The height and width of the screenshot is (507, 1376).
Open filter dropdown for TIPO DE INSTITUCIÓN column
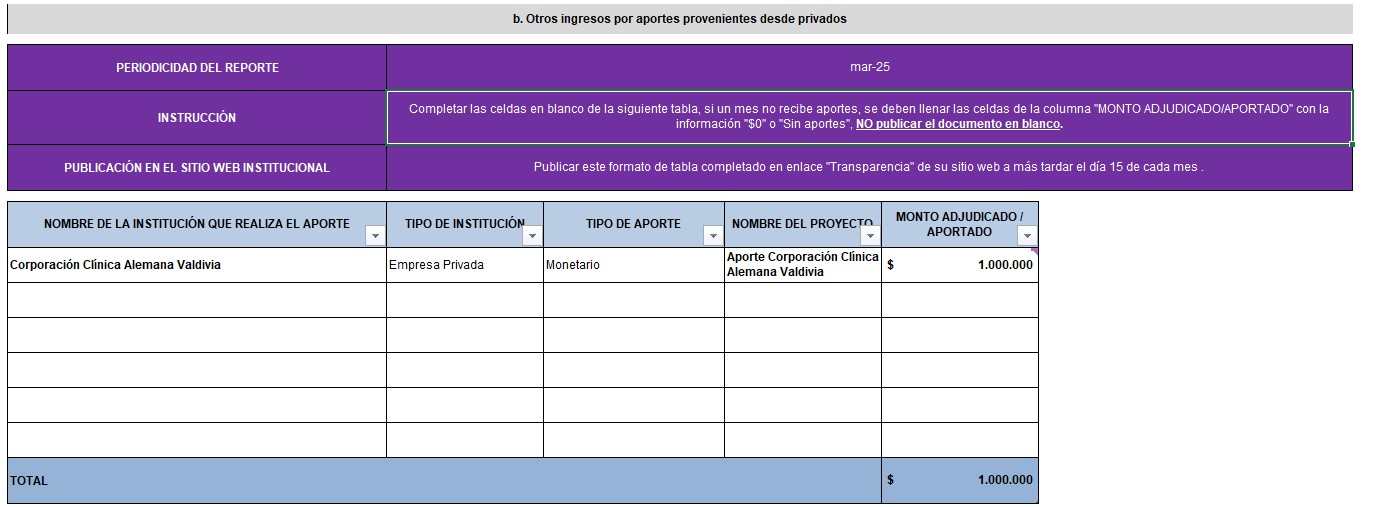[x=532, y=236]
